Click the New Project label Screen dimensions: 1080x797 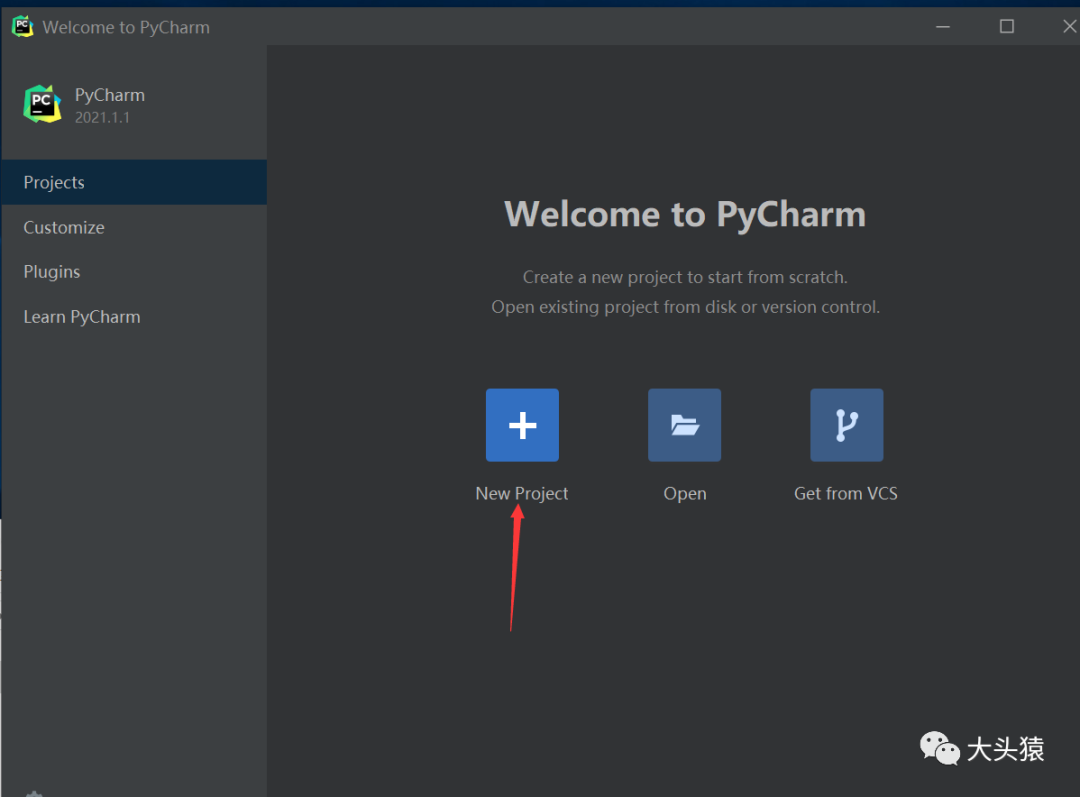click(x=521, y=494)
